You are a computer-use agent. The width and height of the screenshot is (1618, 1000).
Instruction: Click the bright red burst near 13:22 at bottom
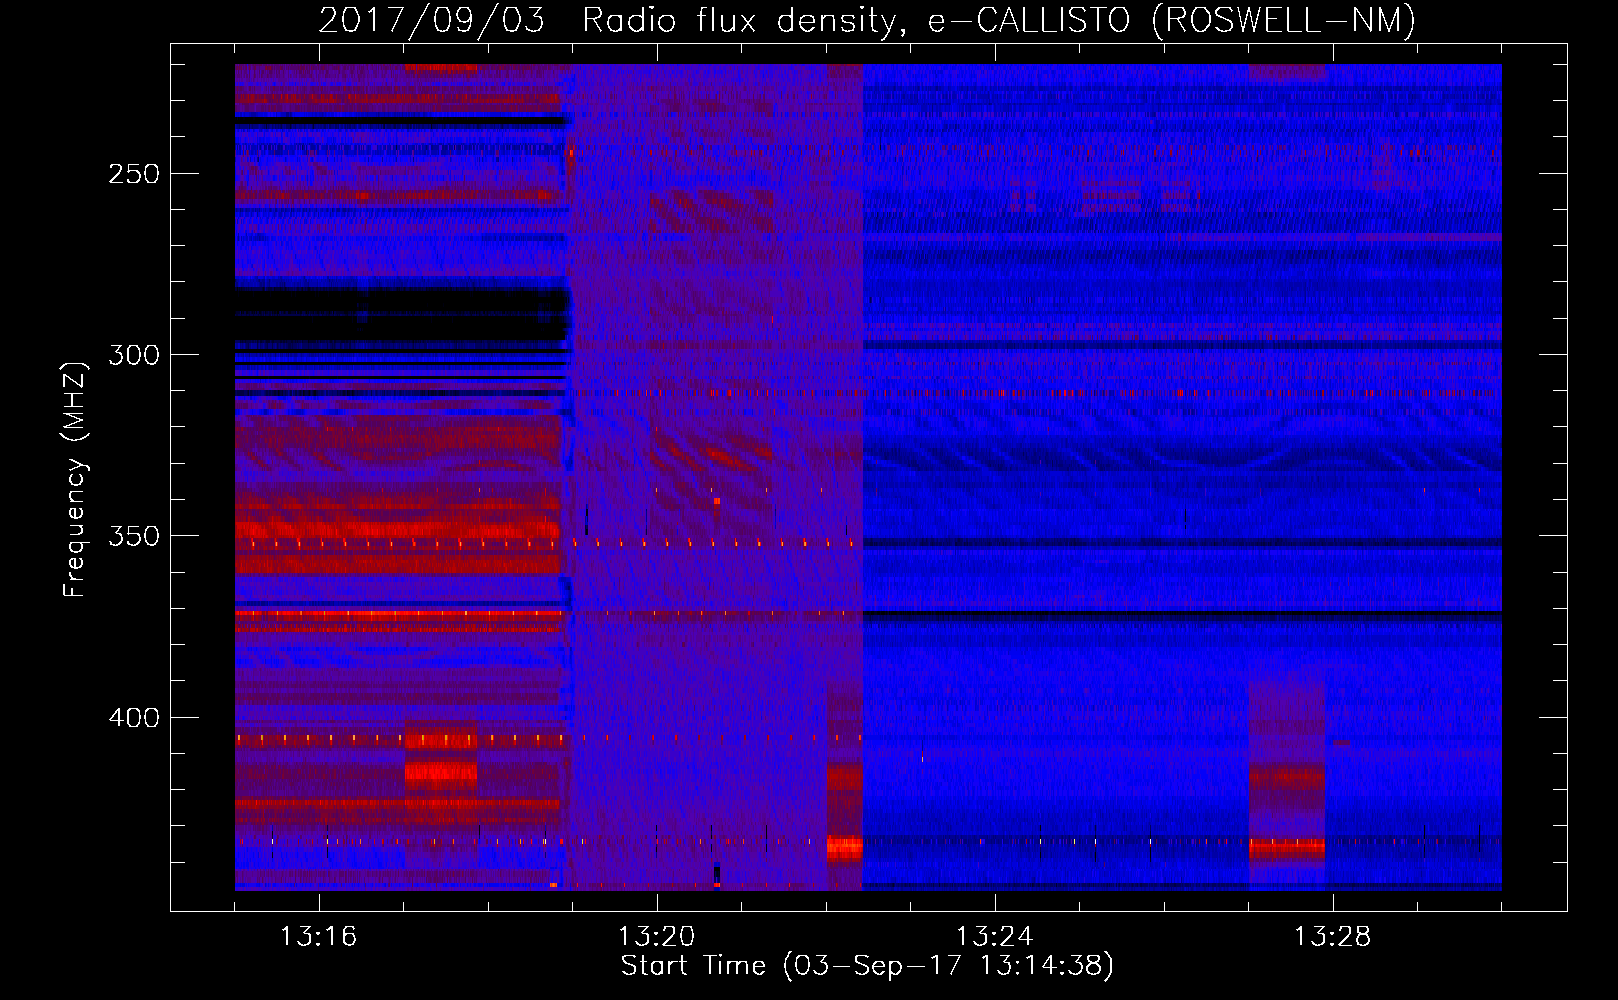(845, 848)
